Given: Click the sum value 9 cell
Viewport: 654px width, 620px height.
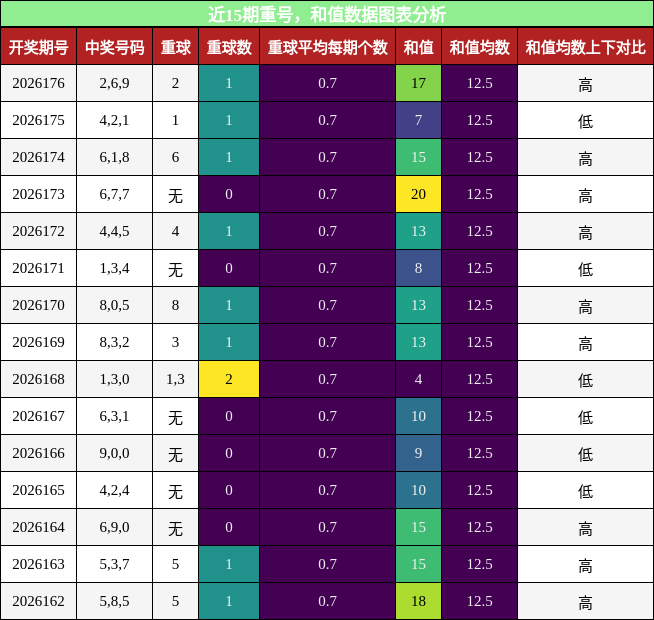Looking at the screenshot, I should [418, 453].
